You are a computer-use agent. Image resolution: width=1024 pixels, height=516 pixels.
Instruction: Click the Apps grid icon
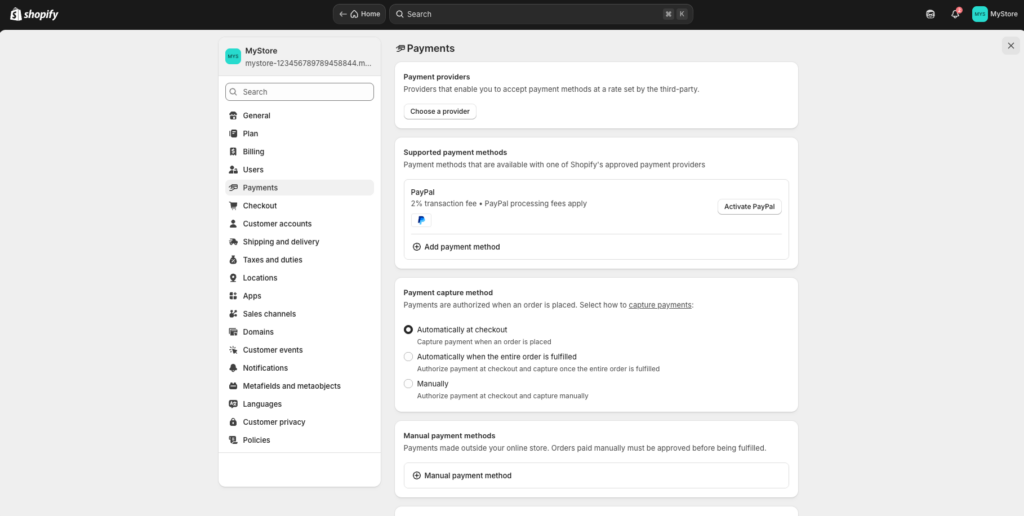tap(233, 296)
